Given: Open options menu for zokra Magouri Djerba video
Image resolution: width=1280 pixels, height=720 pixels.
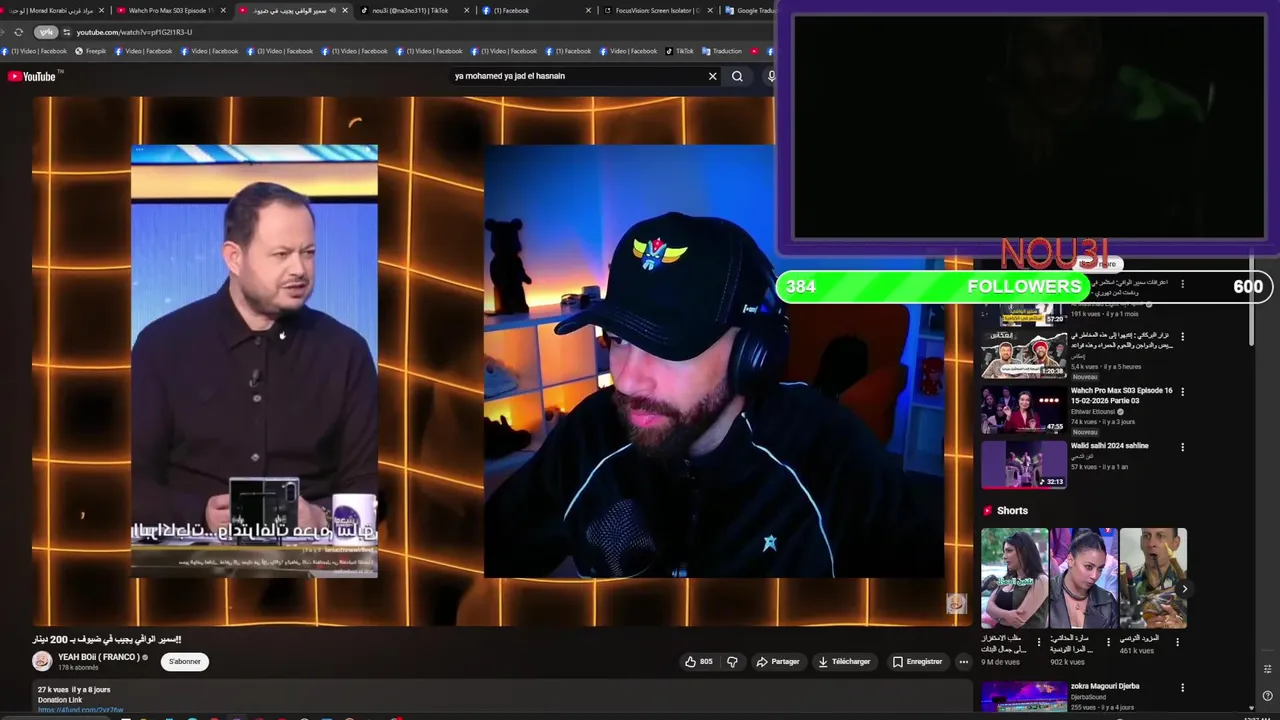Looking at the screenshot, I should 1182,688.
